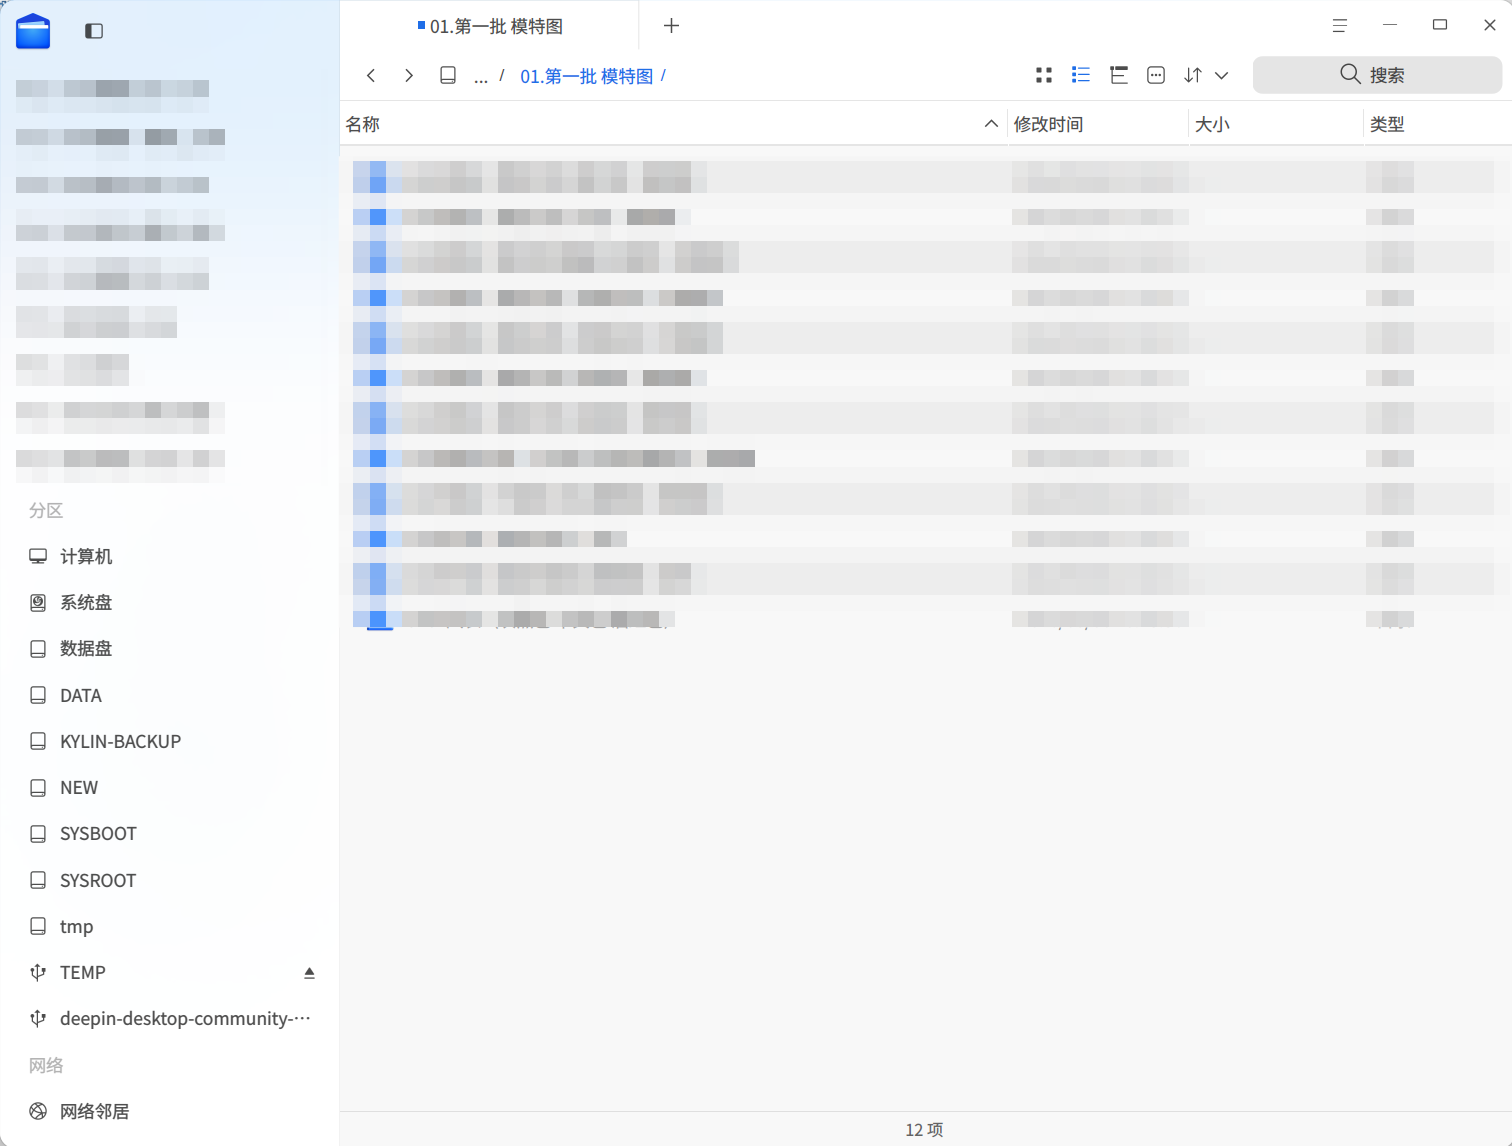
Task: Open a new tab with the plus button
Action: (671, 26)
